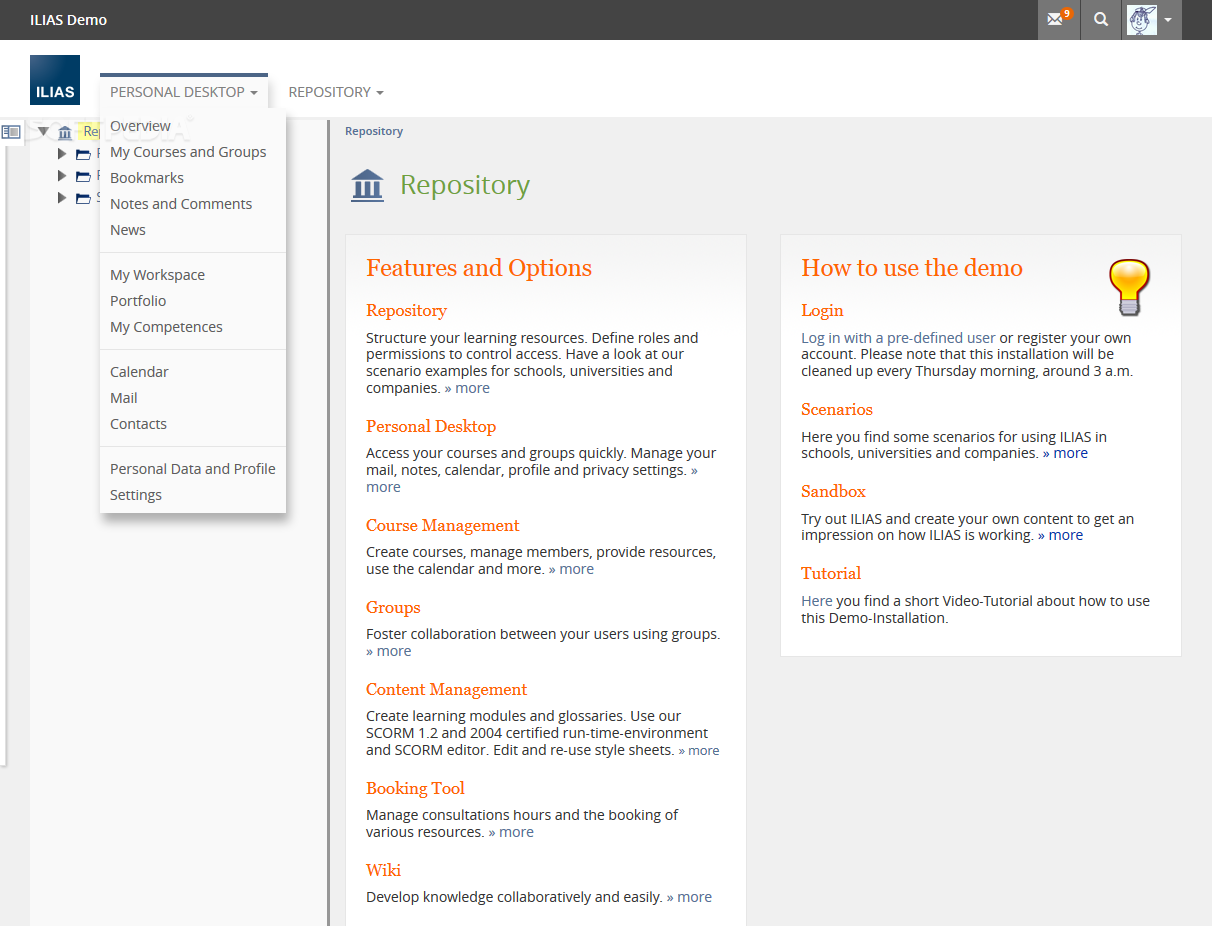The image size is (1212, 926).
Task: Click the 'How to use the demo' heading
Action: pyautogui.click(x=912, y=268)
